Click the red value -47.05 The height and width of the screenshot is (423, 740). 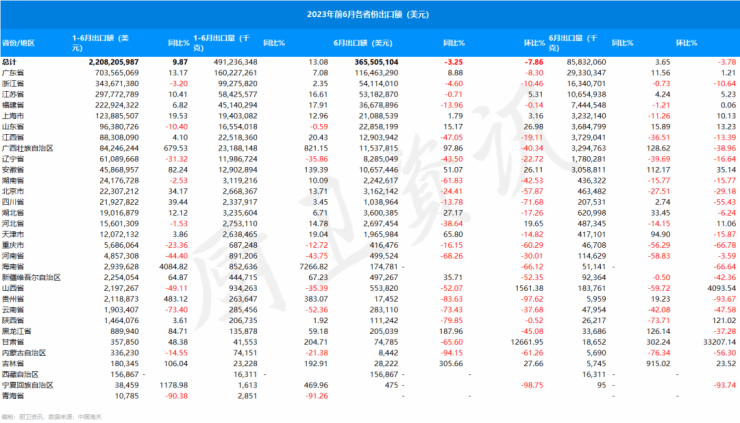tap(452, 137)
